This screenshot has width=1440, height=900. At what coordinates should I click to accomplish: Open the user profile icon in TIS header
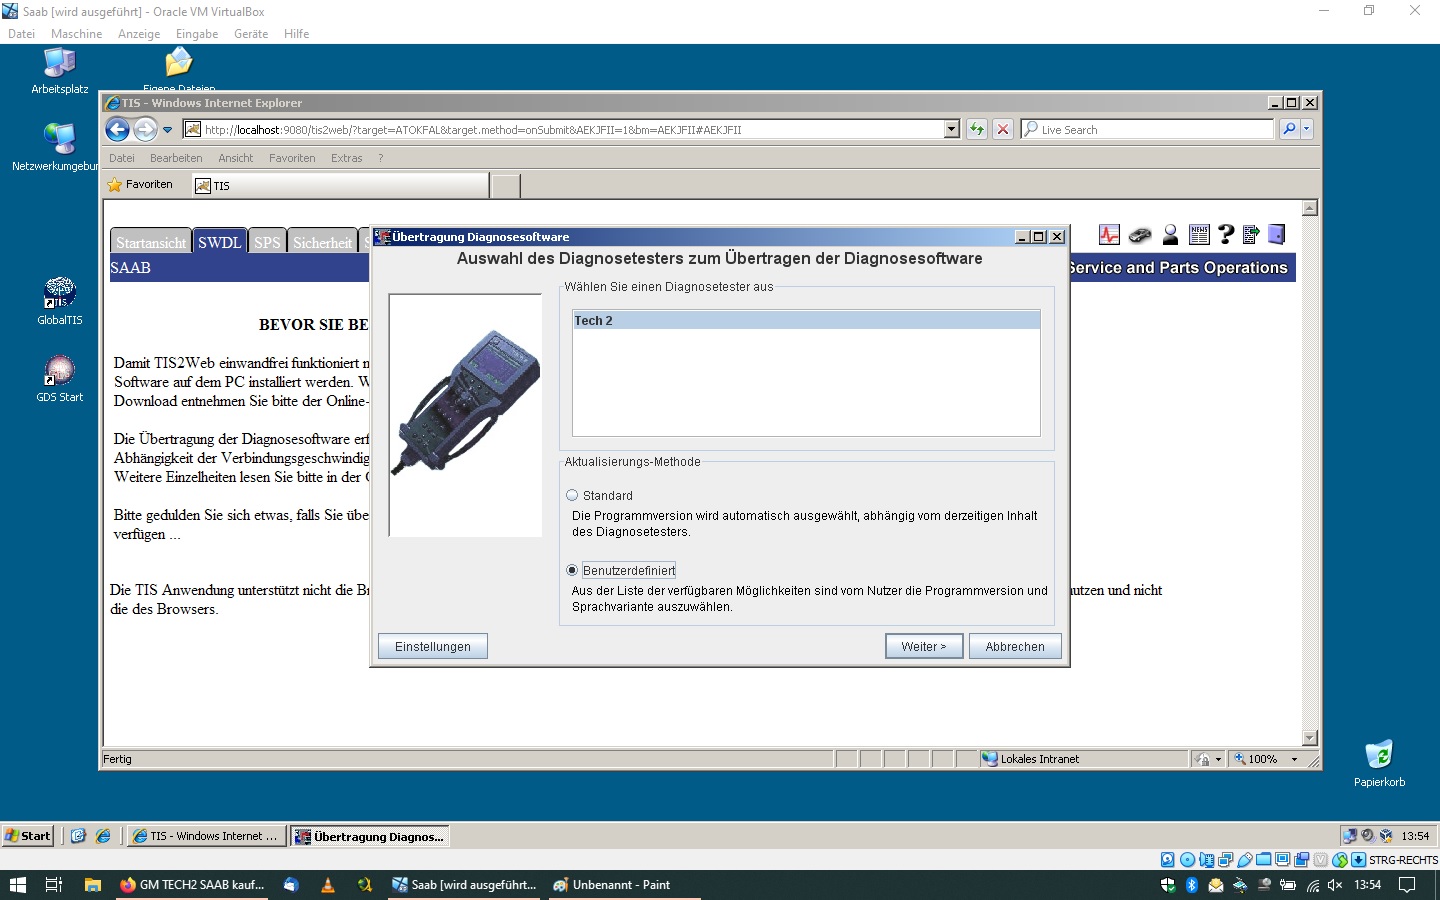tap(1170, 235)
